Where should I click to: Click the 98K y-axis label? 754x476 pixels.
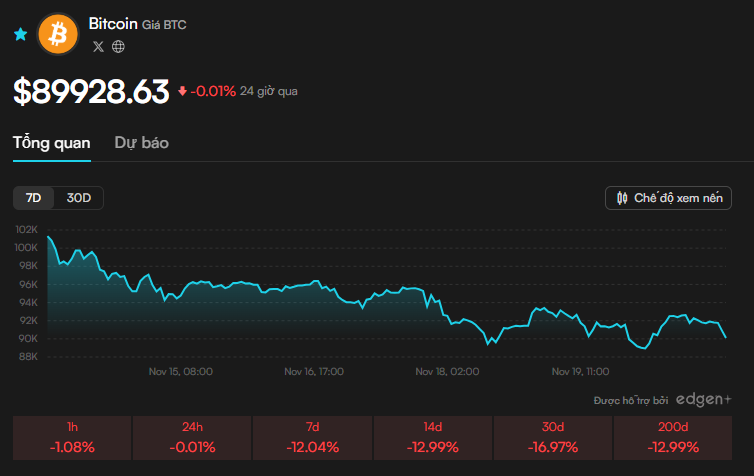click(28, 266)
